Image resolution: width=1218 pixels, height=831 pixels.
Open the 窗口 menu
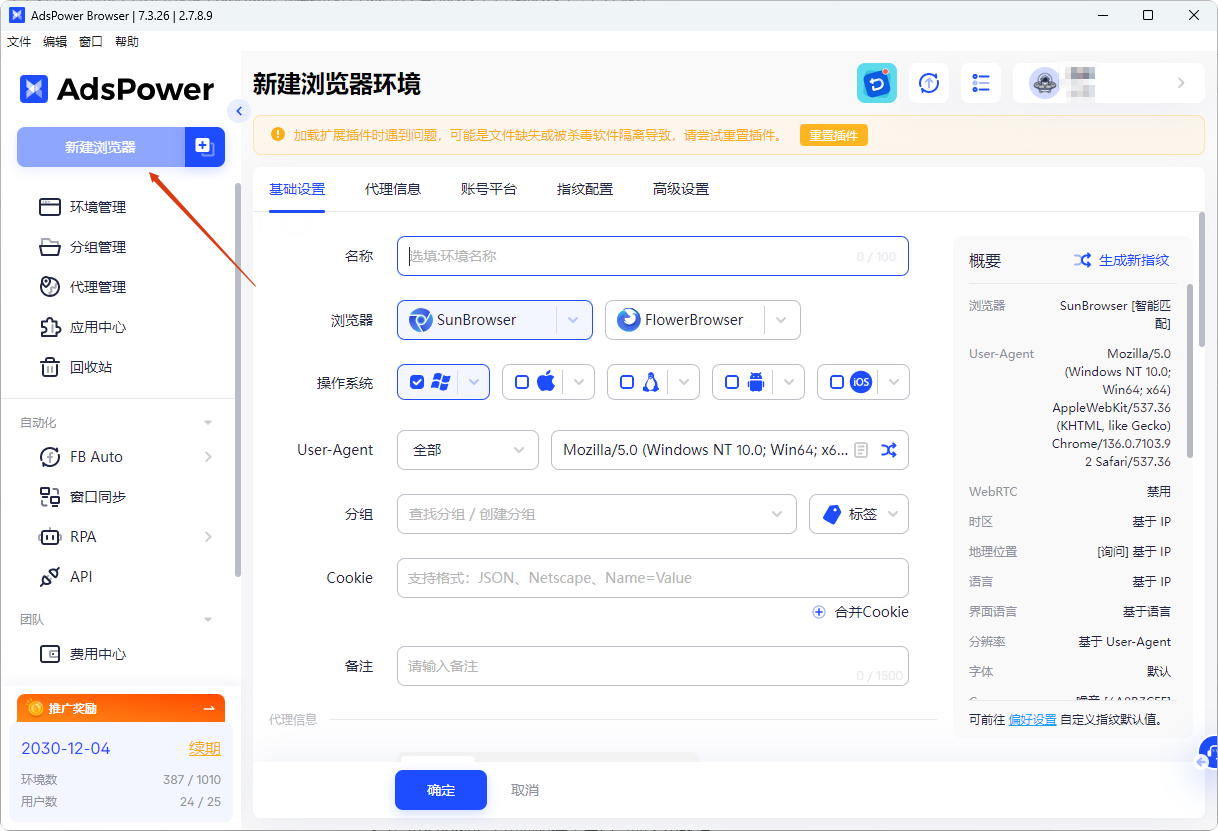coord(91,42)
